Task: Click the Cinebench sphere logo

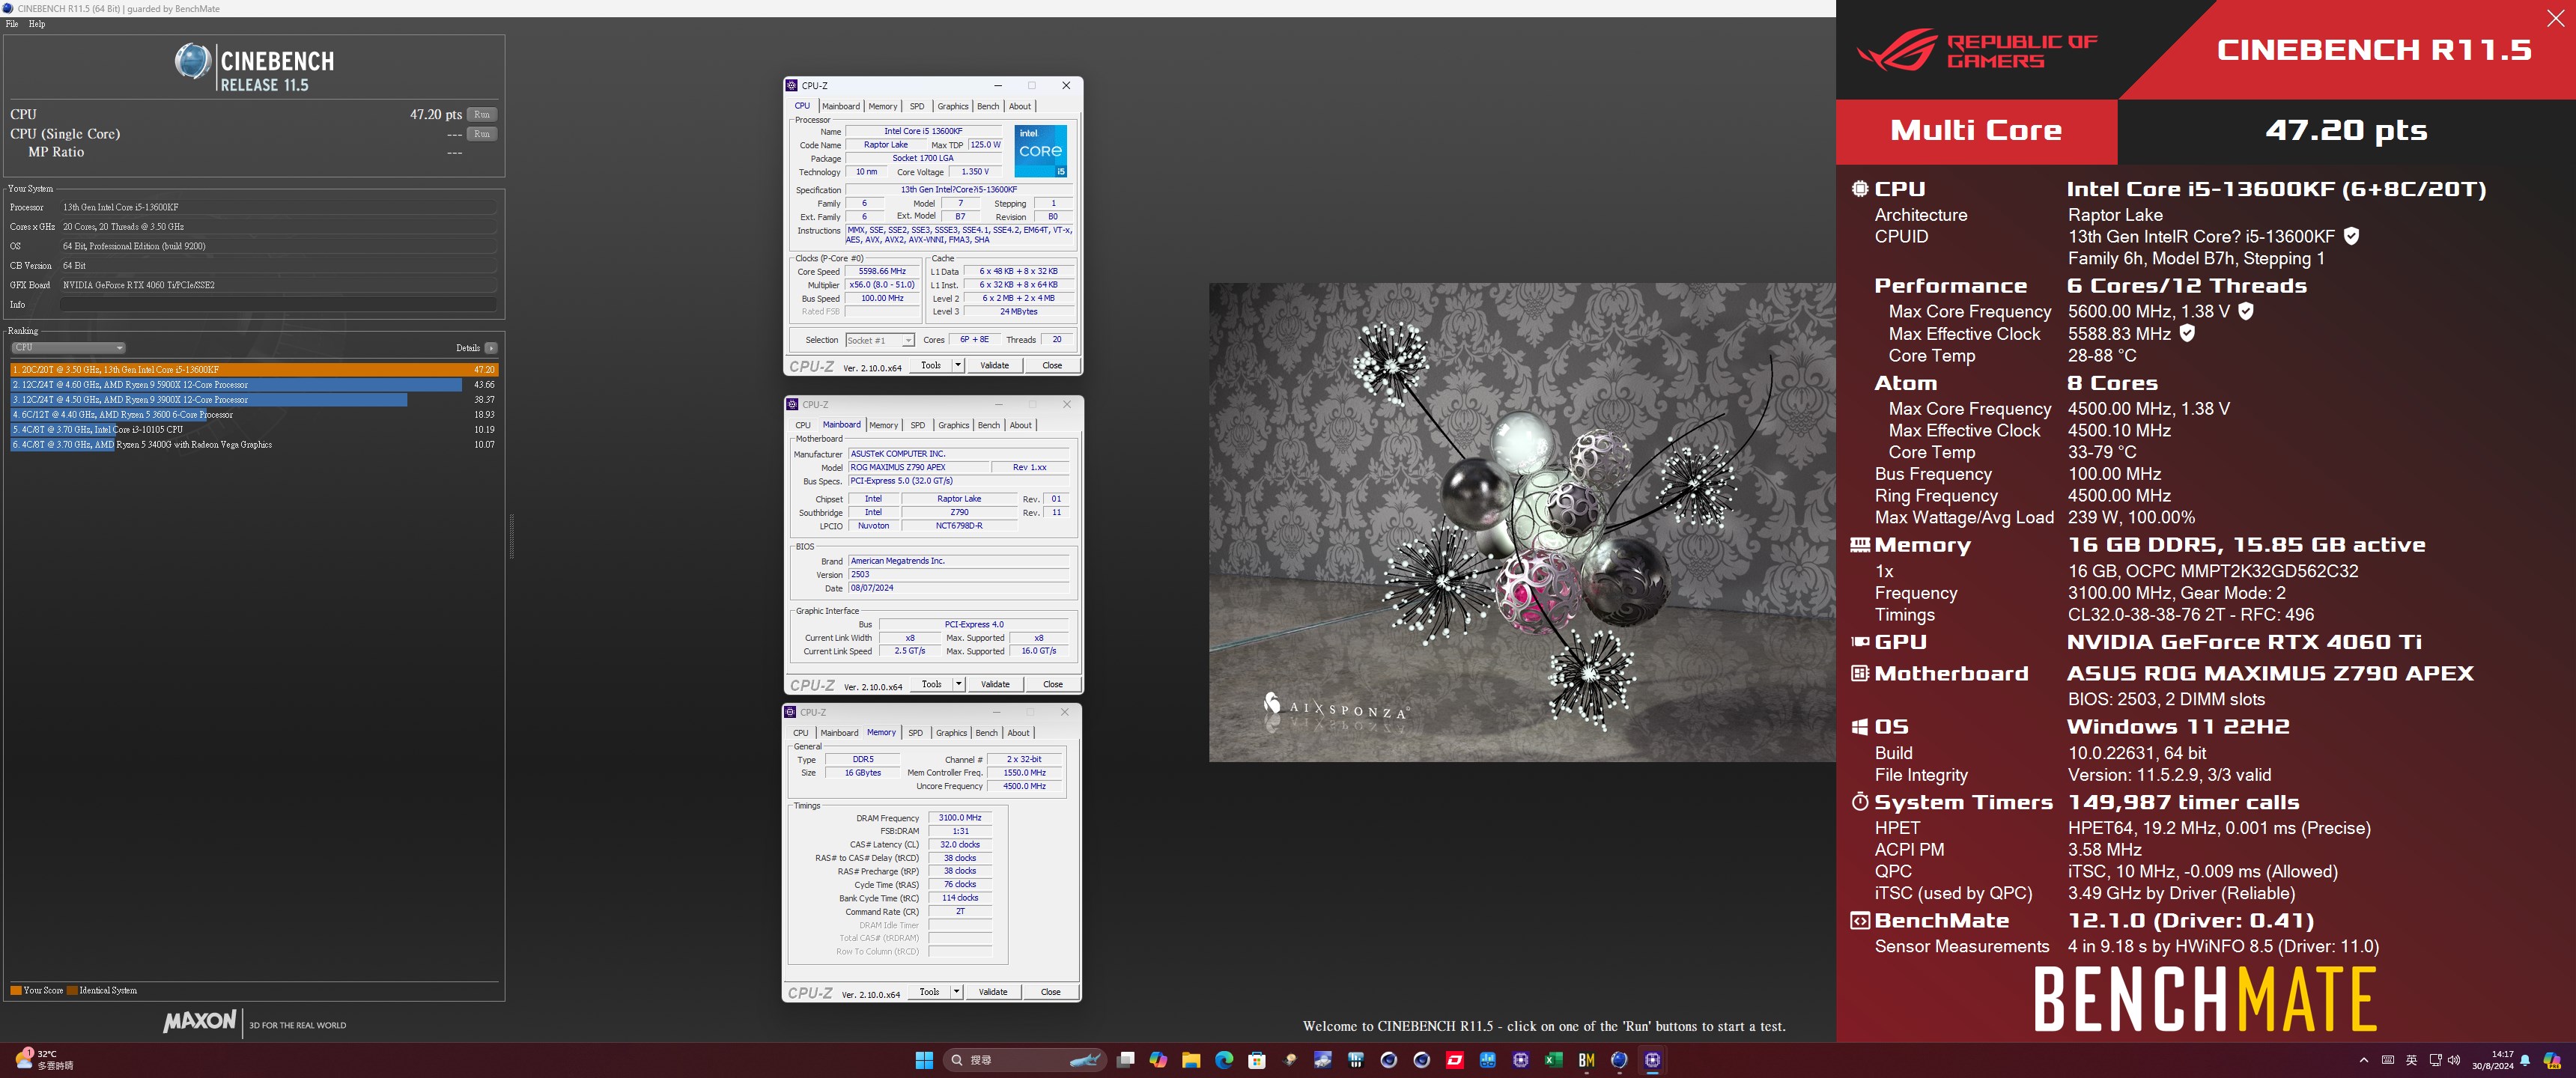Action: pyautogui.click(x=192, y=61)
